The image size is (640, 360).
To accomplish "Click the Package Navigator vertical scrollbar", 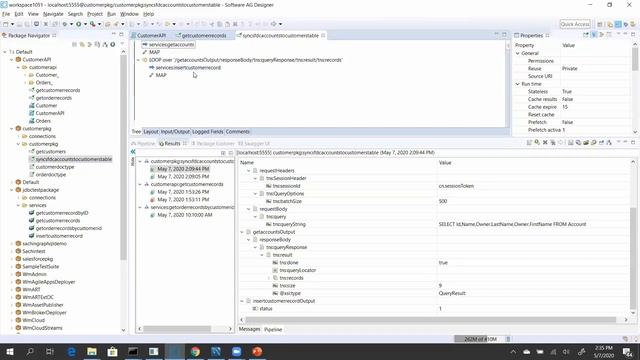I will coord(123,157).
